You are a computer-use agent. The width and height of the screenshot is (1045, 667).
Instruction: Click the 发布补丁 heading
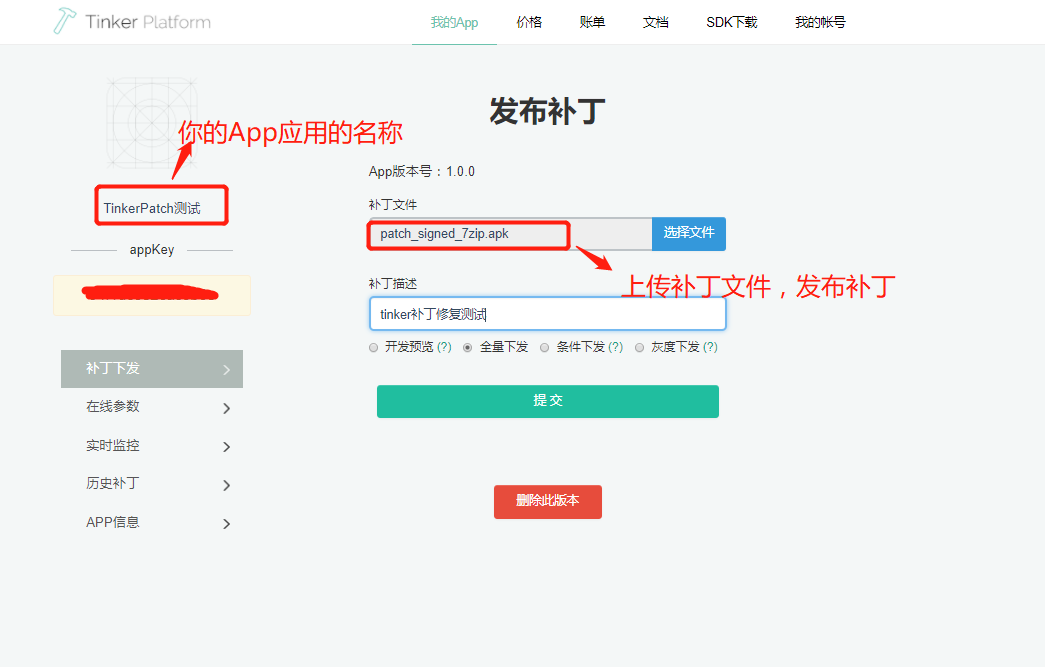click(548, 111)
